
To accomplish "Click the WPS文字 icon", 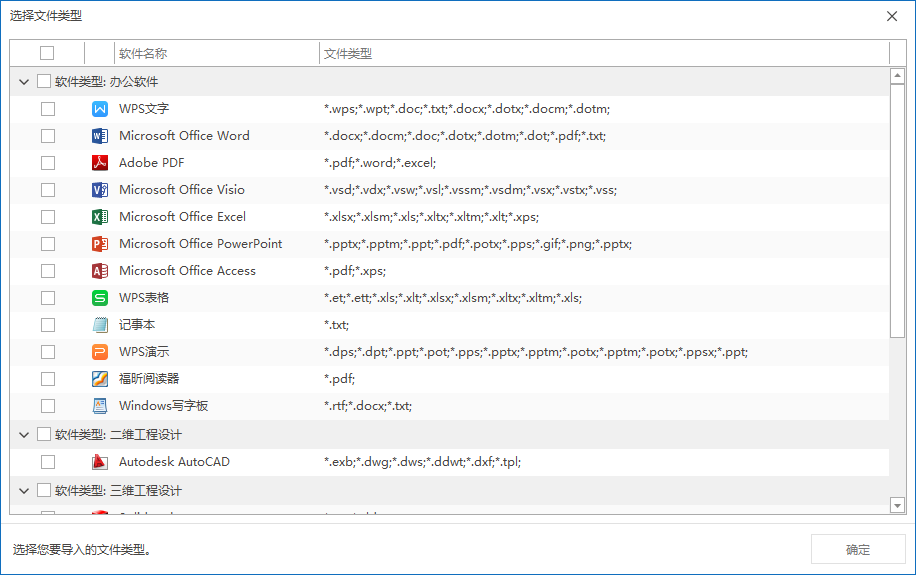I will (100, 109).
